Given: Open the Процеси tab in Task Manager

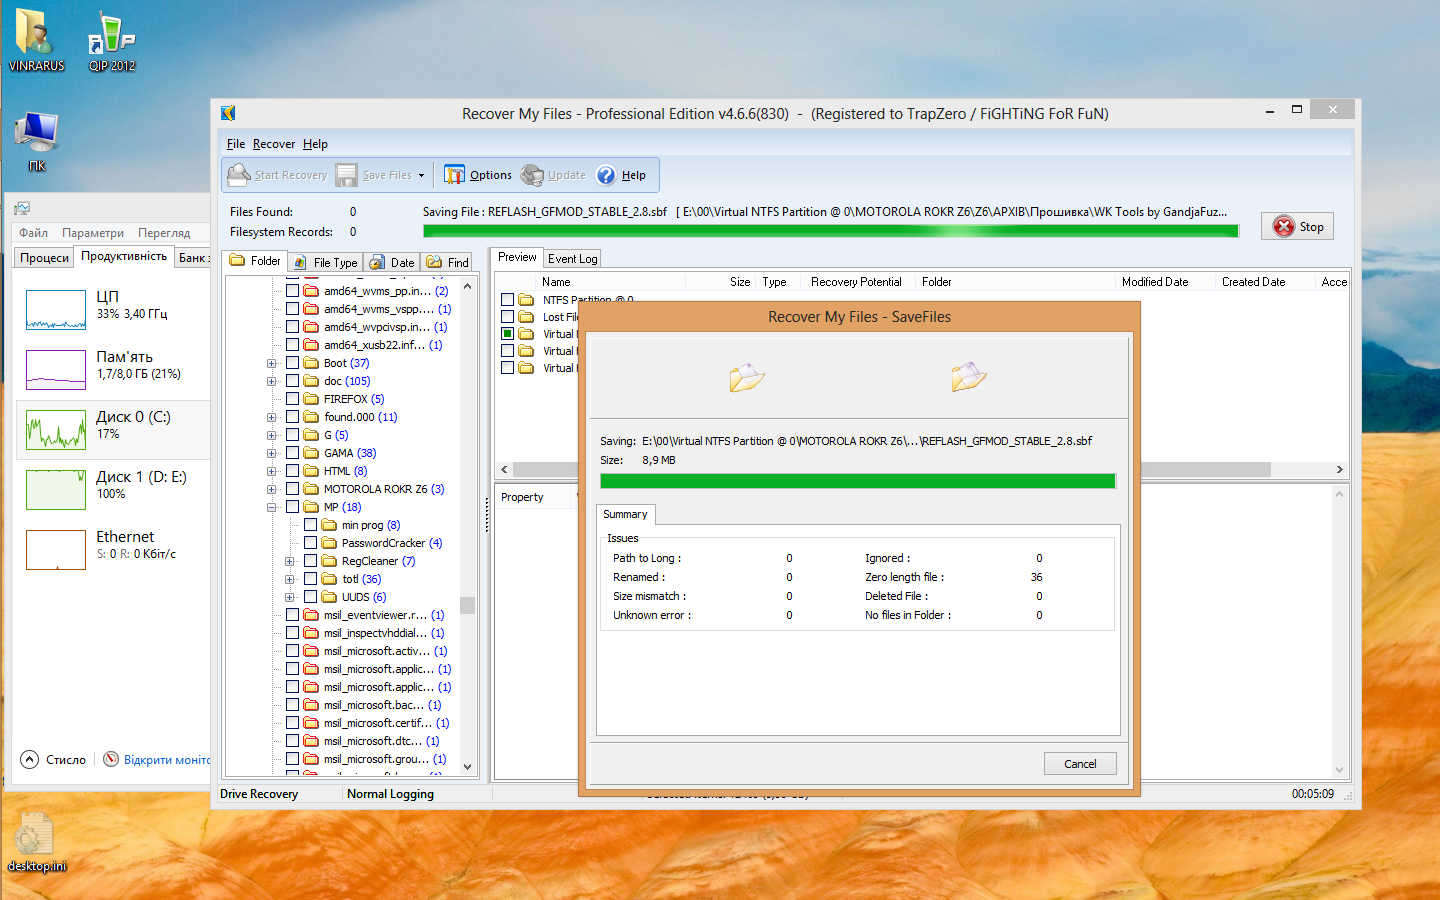Looking at the screenshot, I should pos(45,257).
